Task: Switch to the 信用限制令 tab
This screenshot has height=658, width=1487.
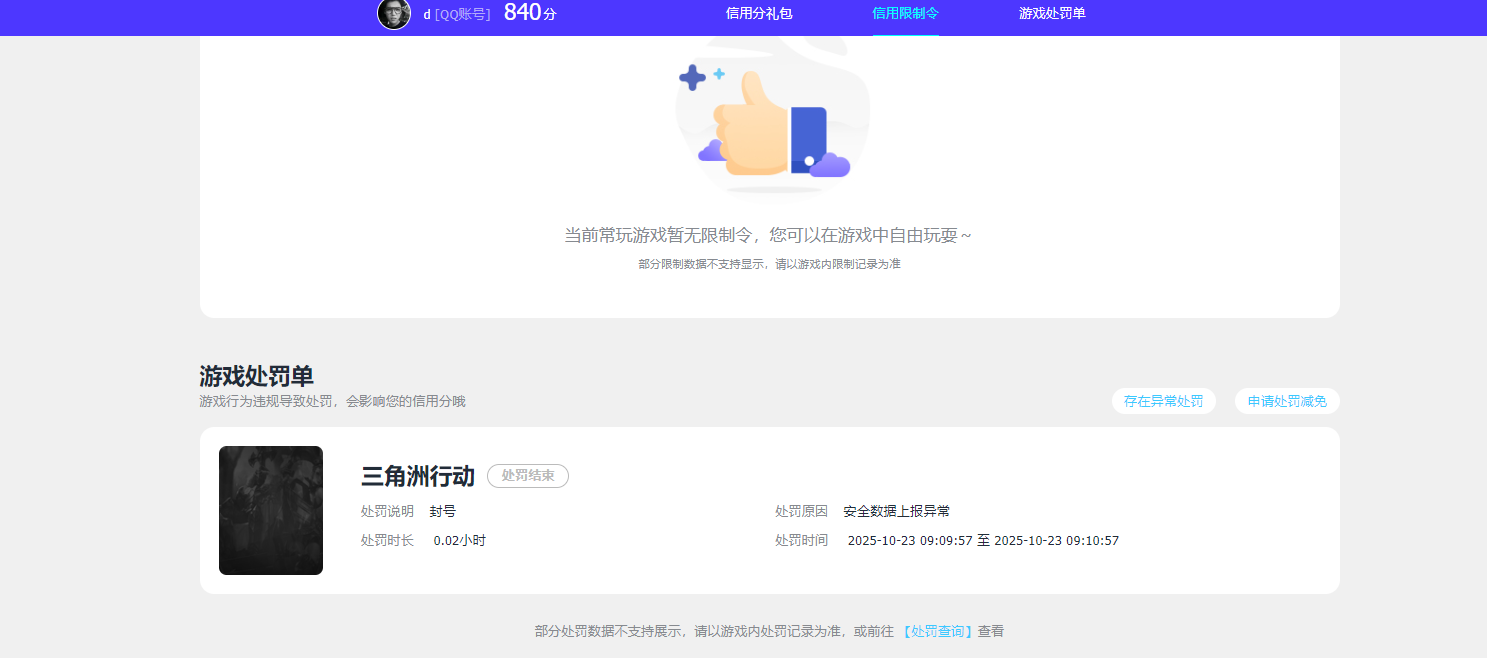Action: coord(905,14)
